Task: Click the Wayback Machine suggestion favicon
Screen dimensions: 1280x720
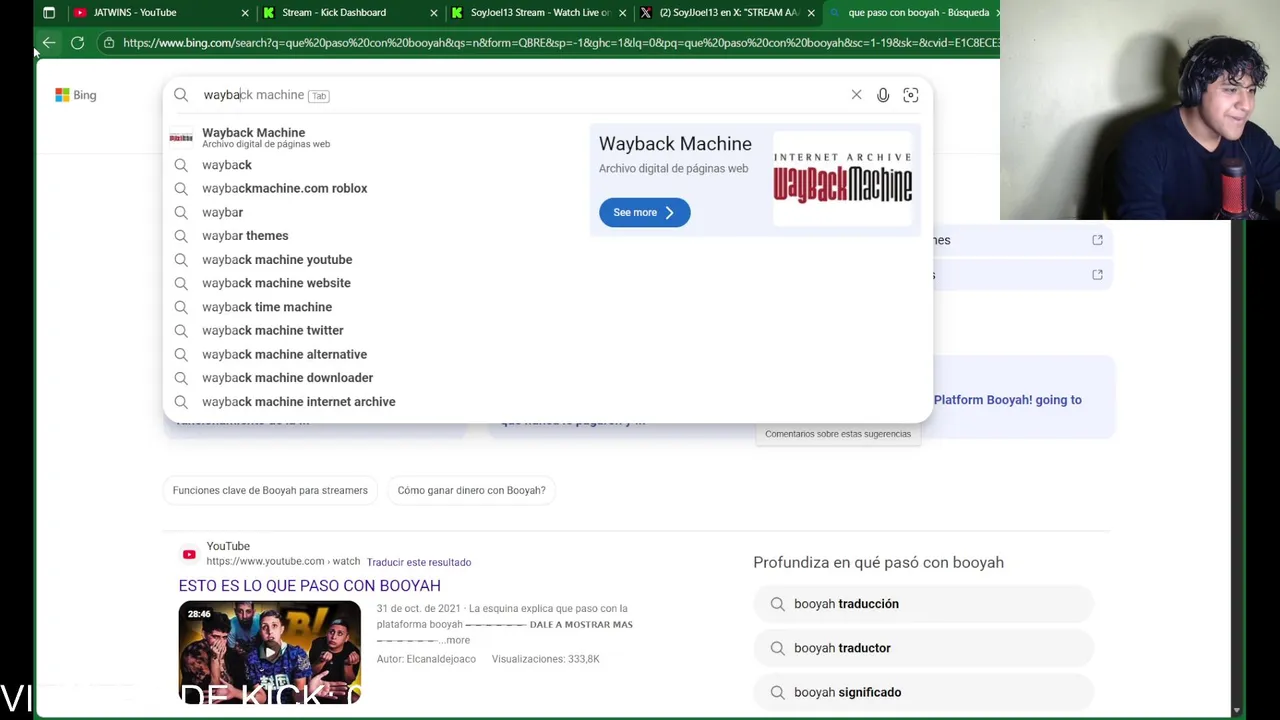Action: click(181, 137)
